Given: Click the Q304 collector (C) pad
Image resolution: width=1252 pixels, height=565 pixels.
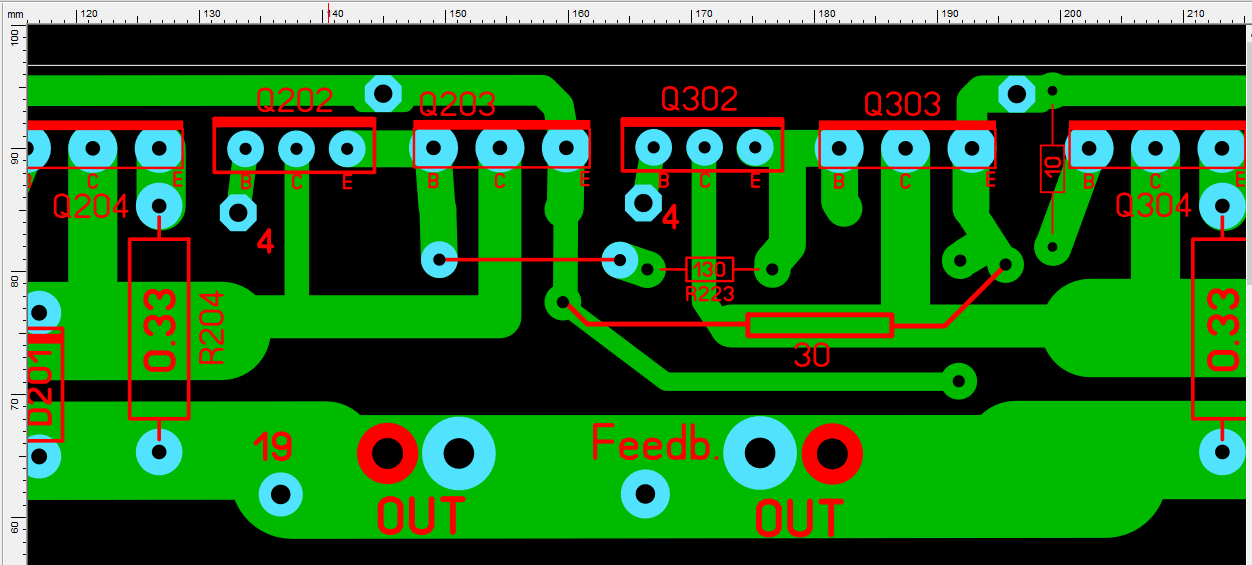Looking at the screenshot, I should pos(1155,149).
